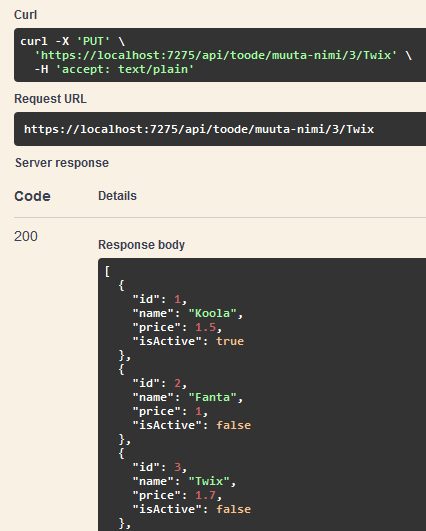This screenshot has height=531, width=426.
Task: Click the "name": "Twix" line
Action: pyautogui.click(x=184, y=481)
